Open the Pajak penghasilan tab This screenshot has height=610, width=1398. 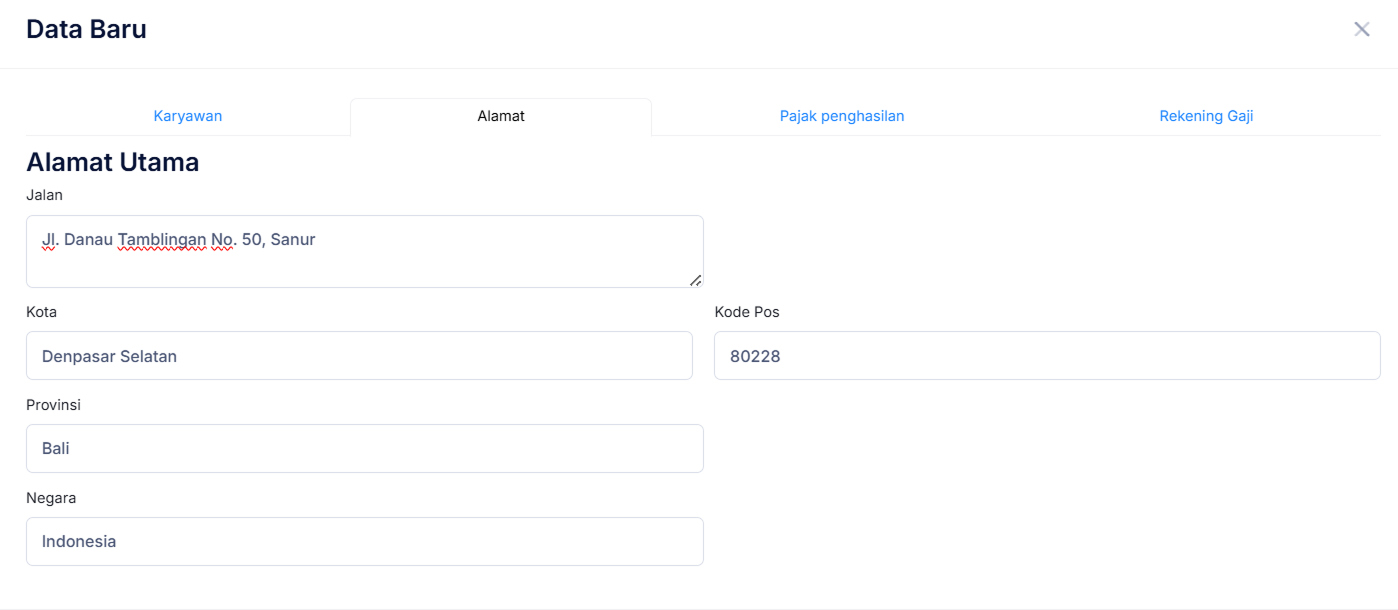coord(842,116)
